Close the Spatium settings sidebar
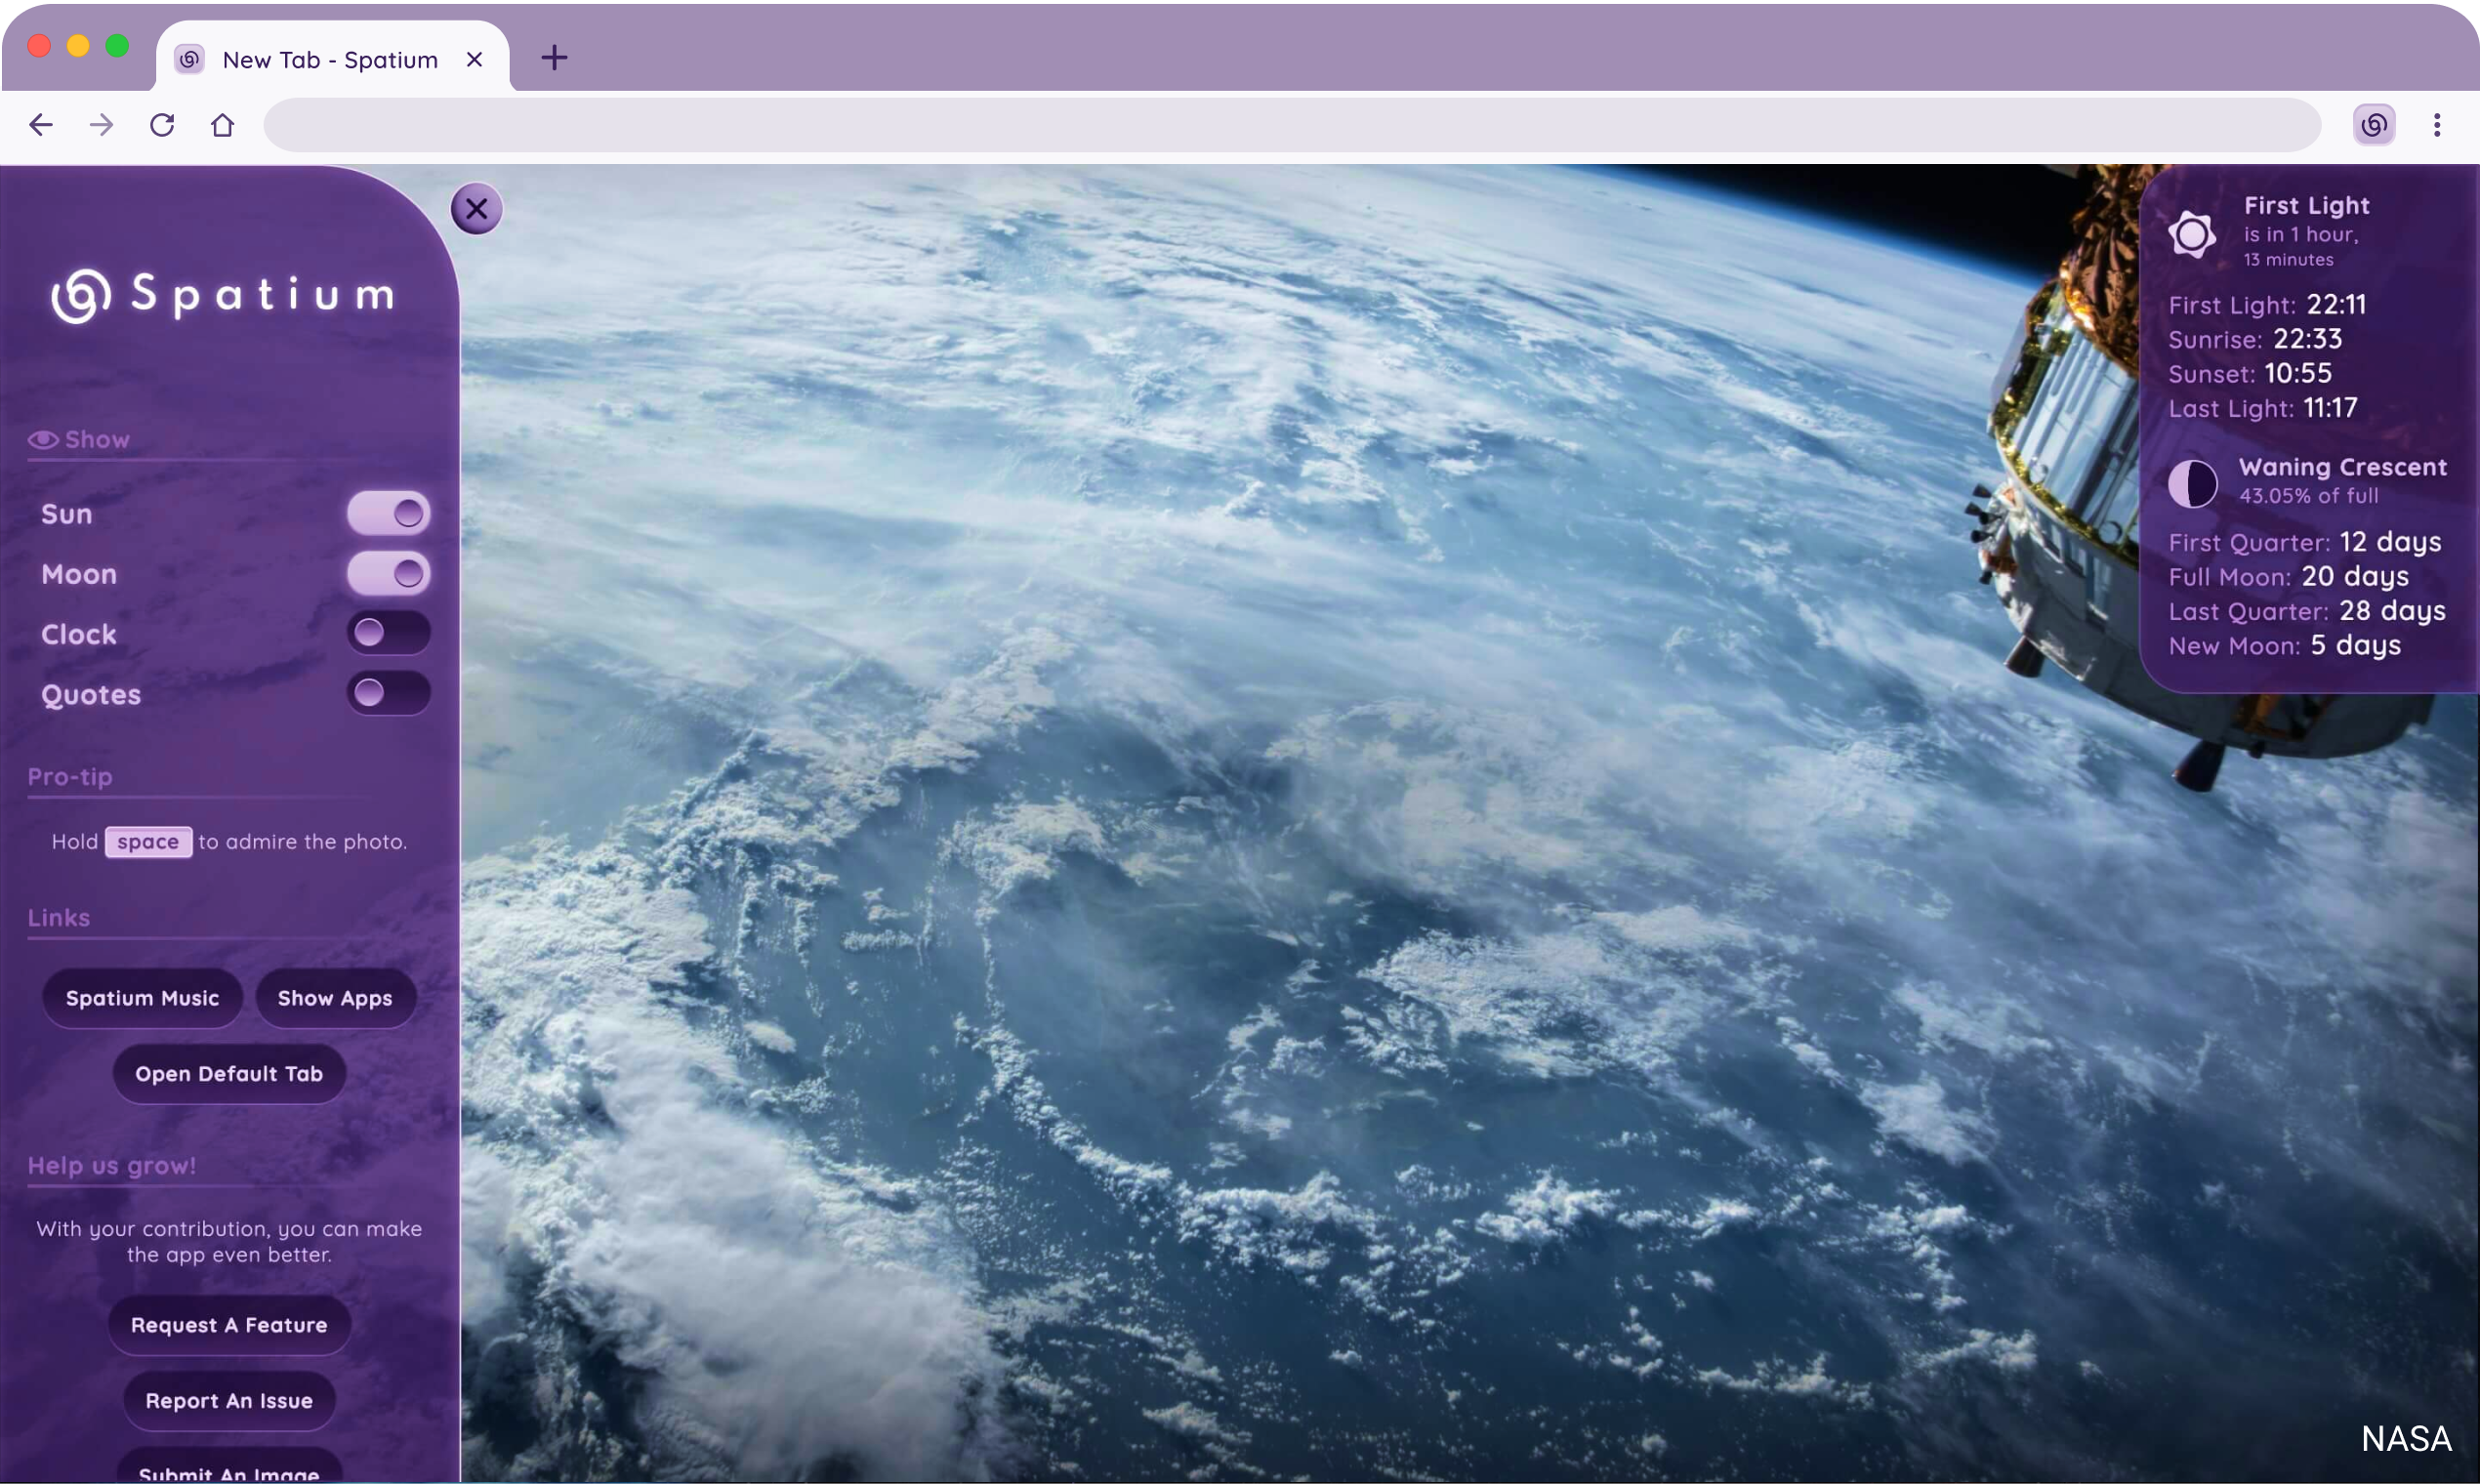The width and height of the screenshot is (2480, 1484). tap(476, 209)
